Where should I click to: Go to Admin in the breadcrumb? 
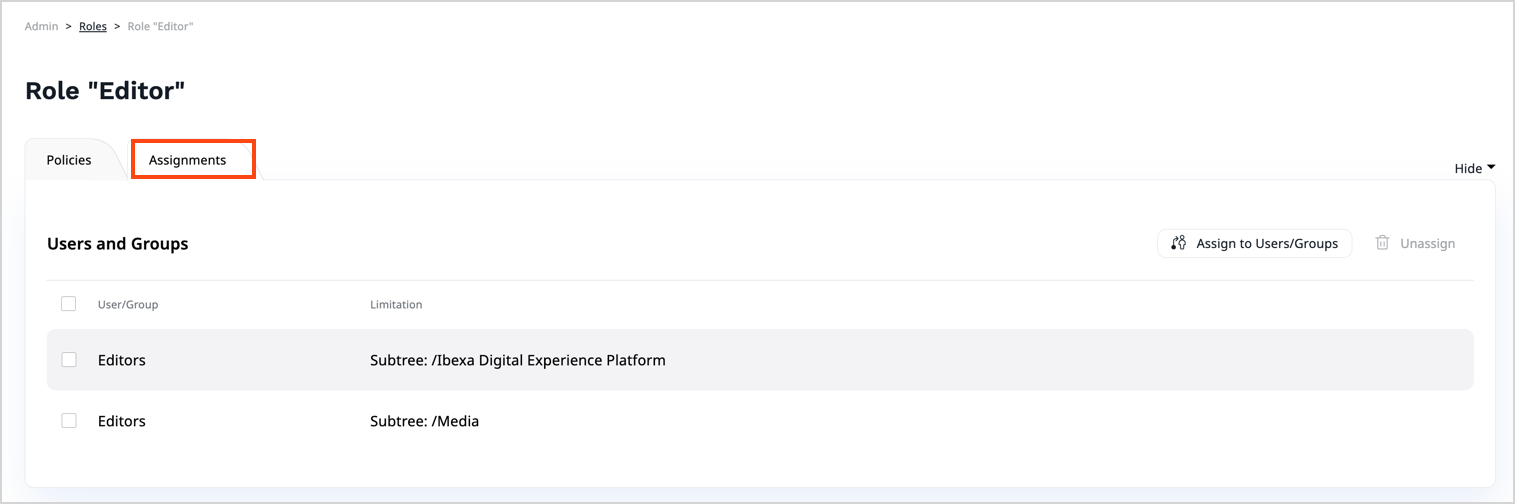coord(42,26)
